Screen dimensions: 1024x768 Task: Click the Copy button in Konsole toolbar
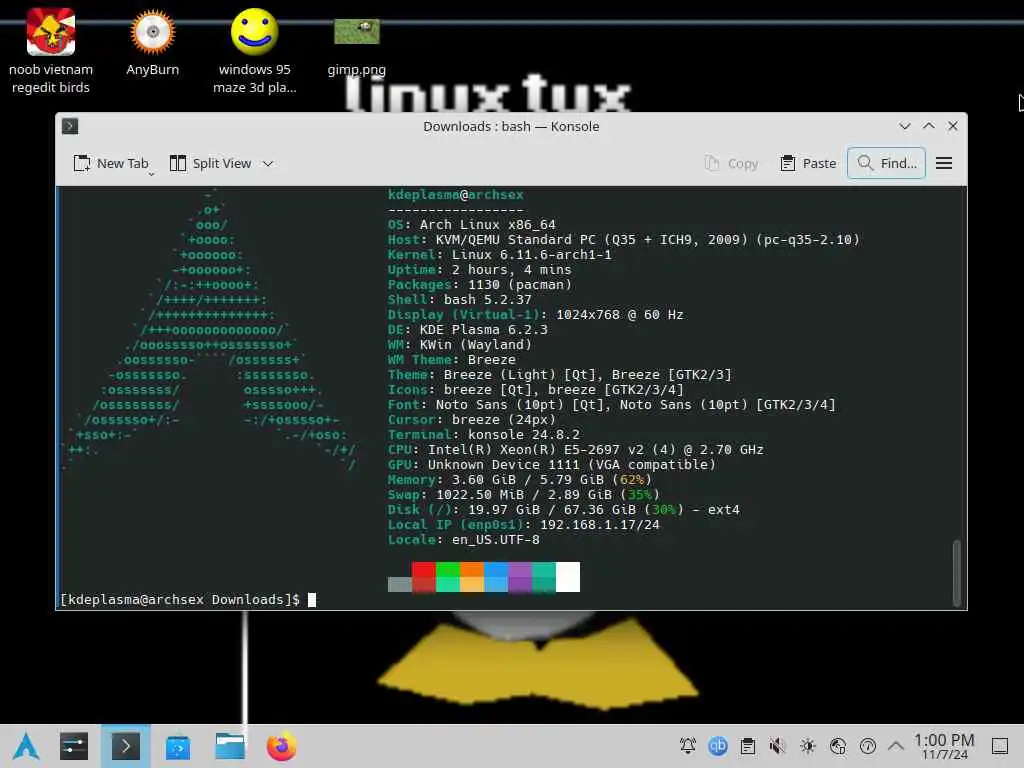pos(731,163)
